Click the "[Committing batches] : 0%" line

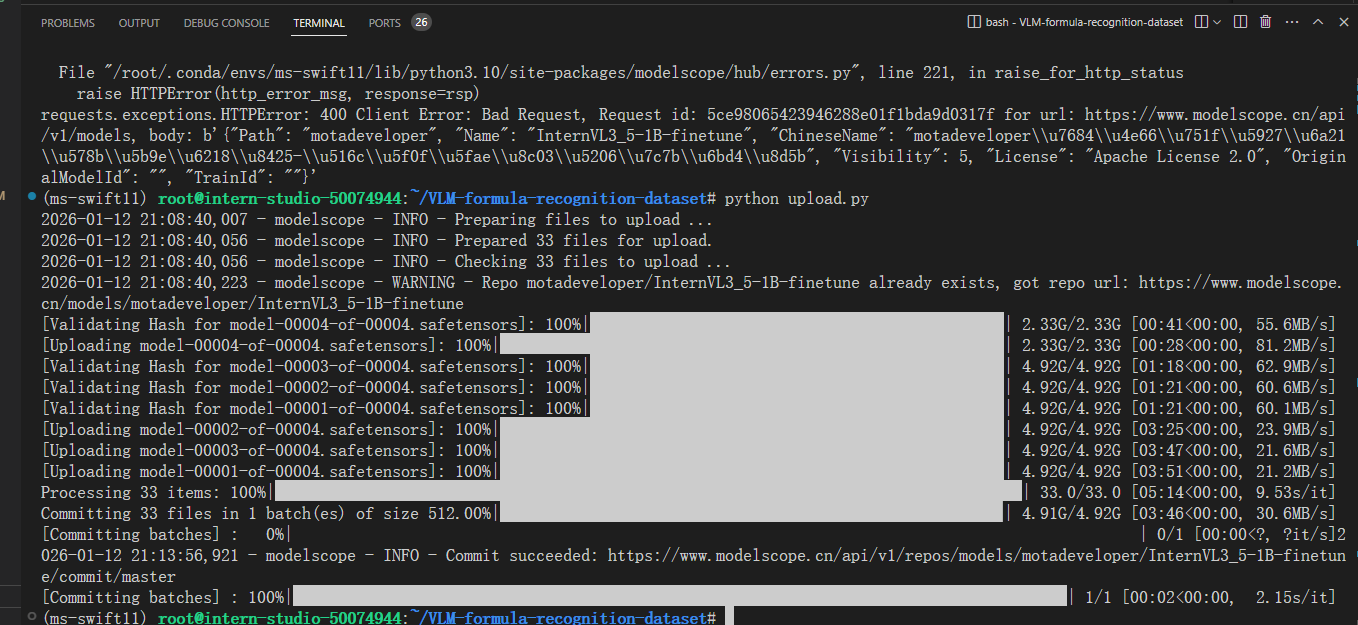(x=693, y=534)
